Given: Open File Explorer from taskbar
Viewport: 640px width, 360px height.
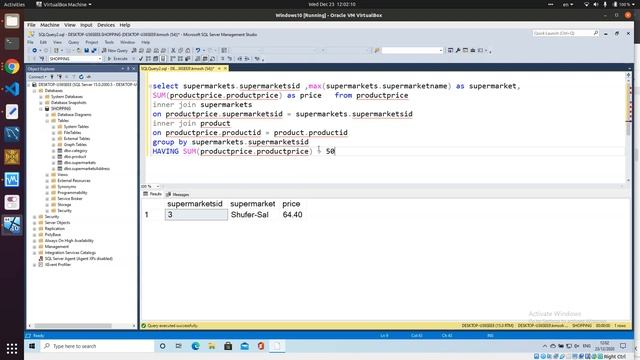Looking at the screenshot, I should 212,346.
